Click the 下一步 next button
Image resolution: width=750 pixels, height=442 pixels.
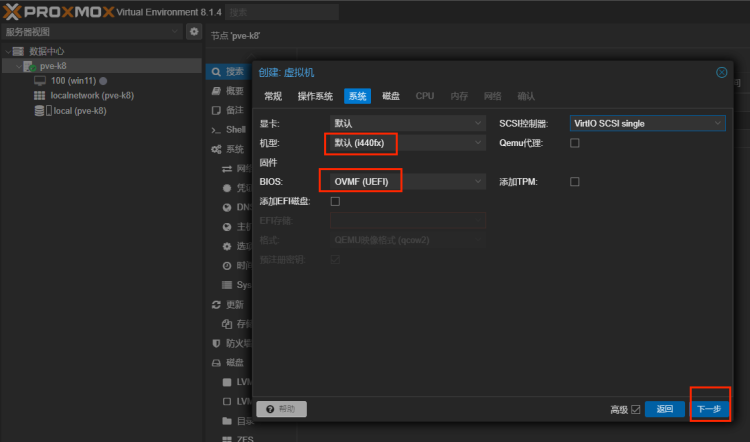click(709, 409)
